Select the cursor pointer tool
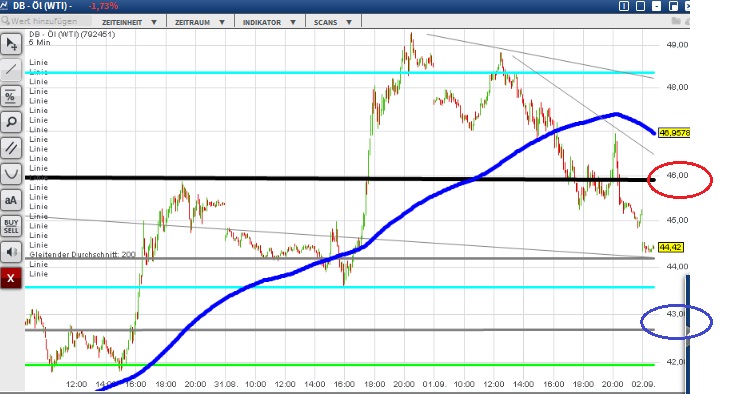This screenshot has height=394, width=748. click(x=11, y=44)
